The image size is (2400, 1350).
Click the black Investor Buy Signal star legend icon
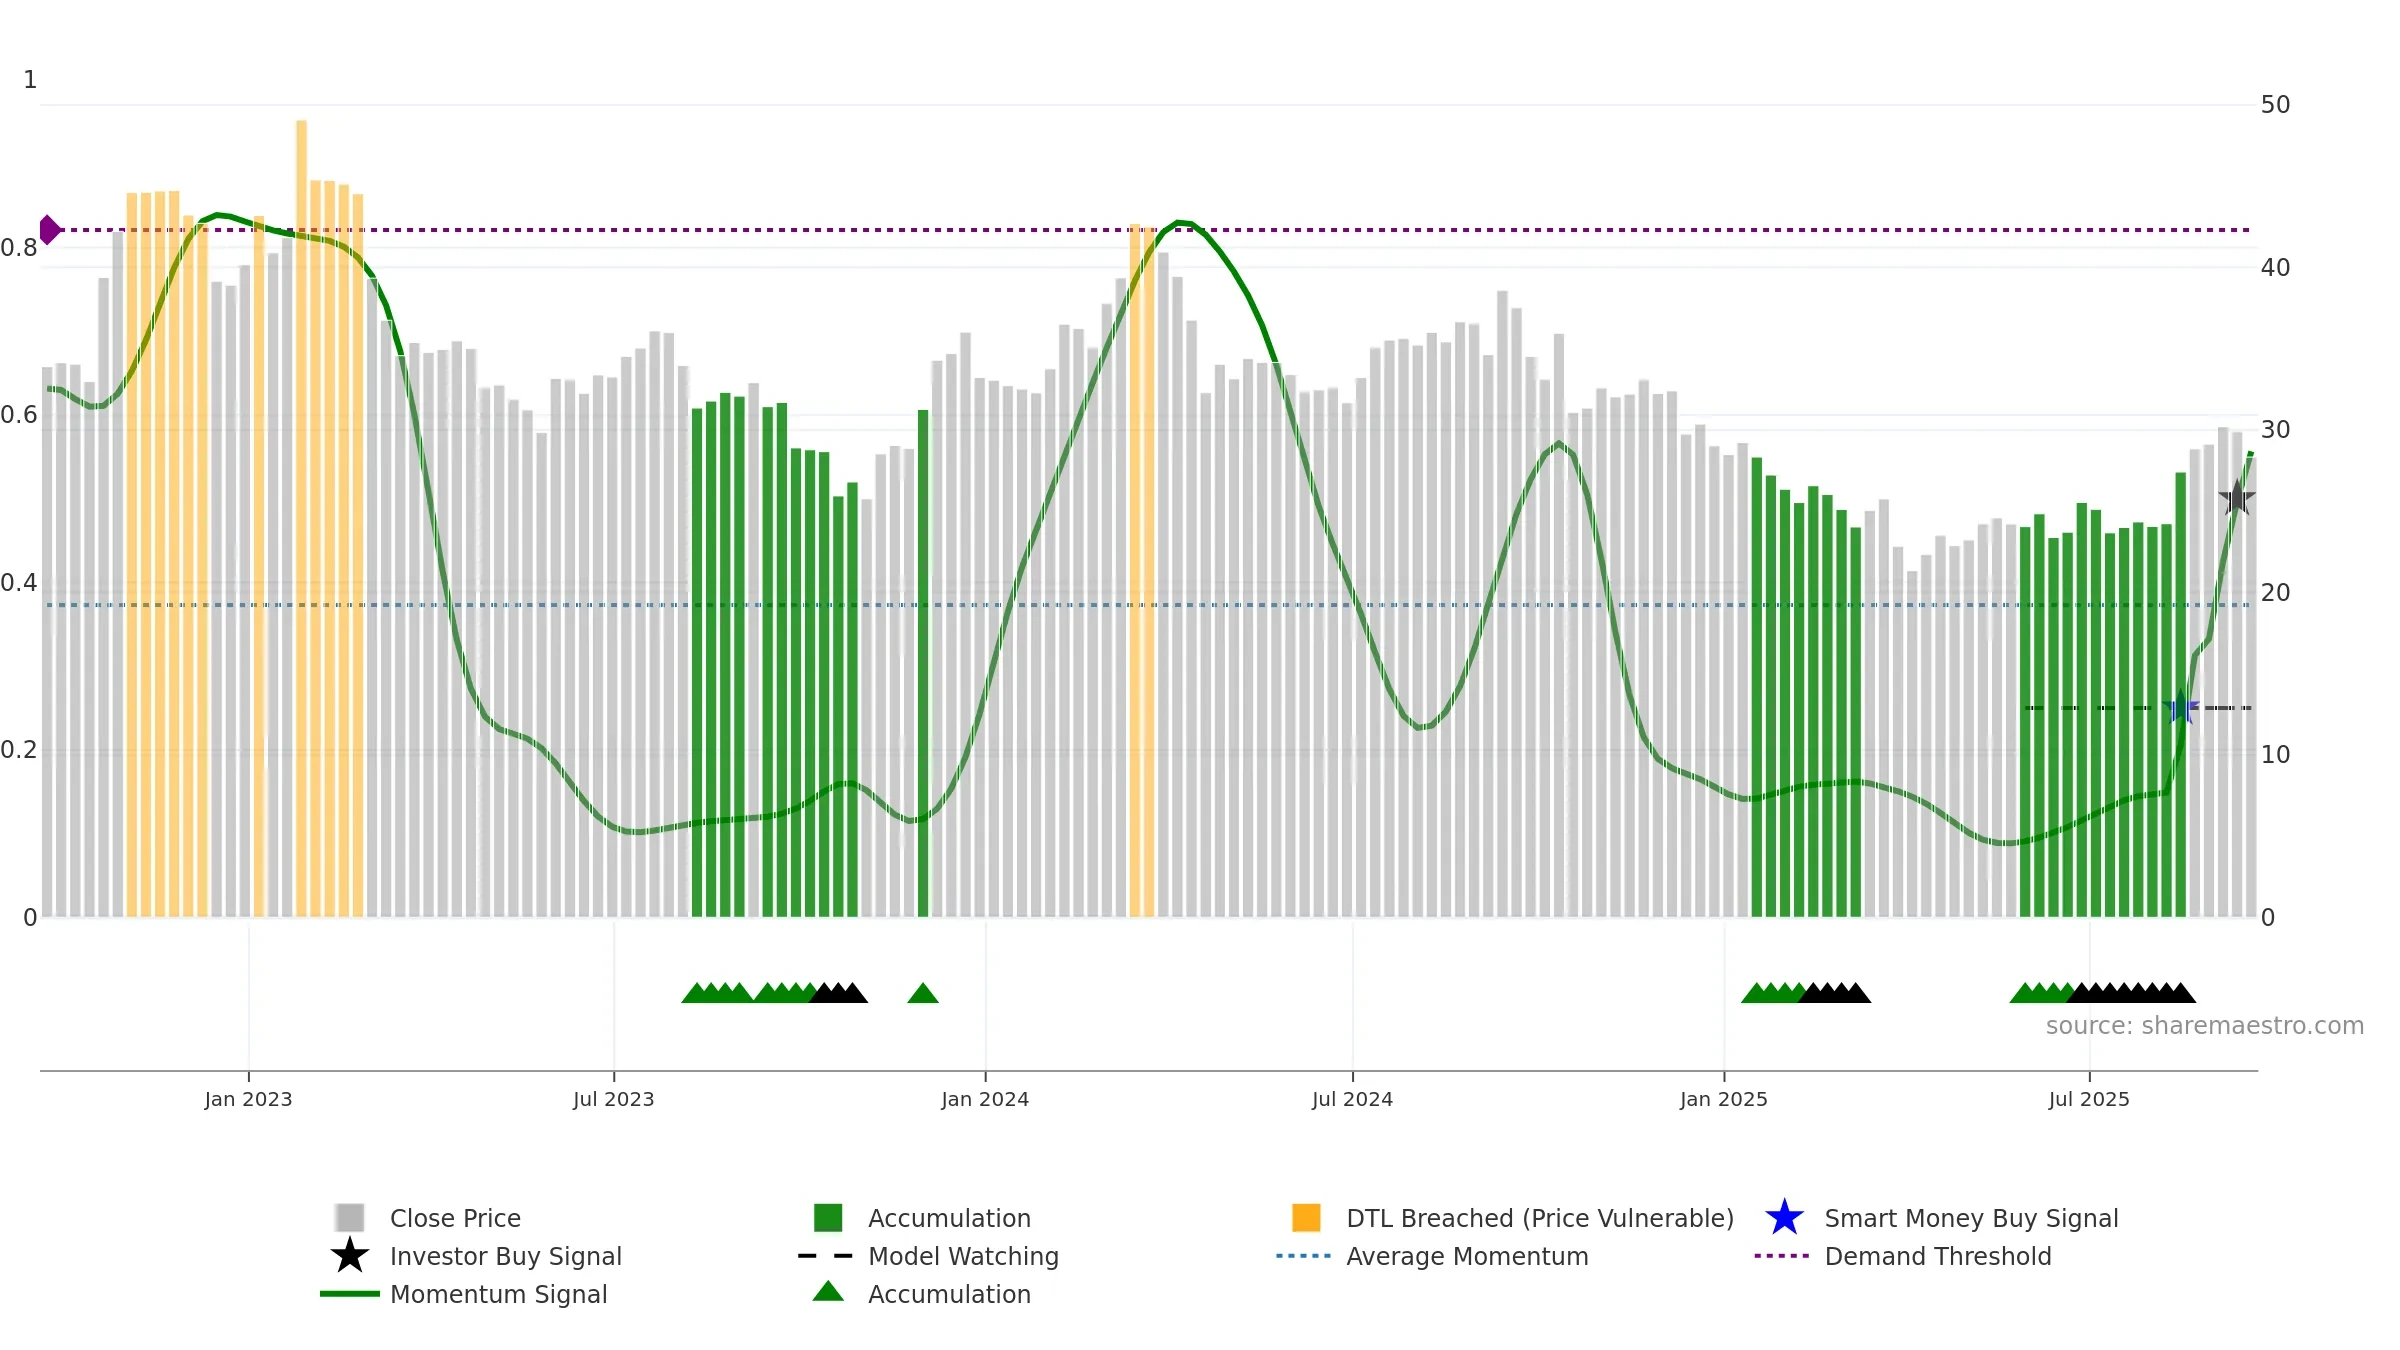click(350, 1255)
